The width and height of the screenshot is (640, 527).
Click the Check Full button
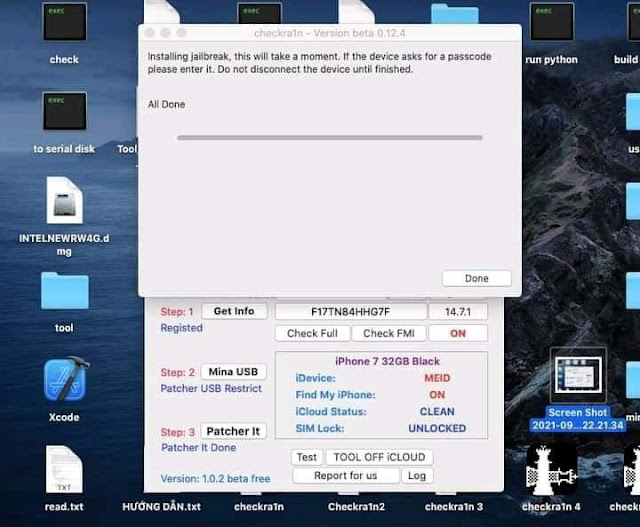[x=312, y=333]
